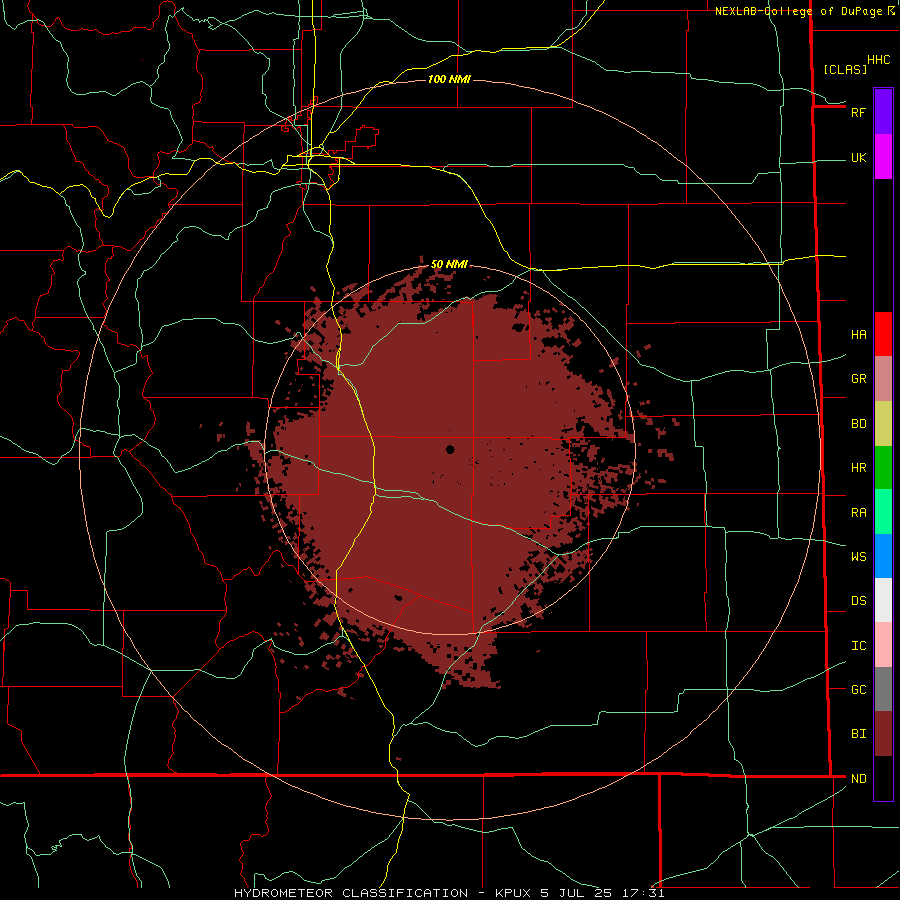The height and width of the screenshot is (900, 900).
Task: Click the HA red legend color swatch
Action: point(883,334)
